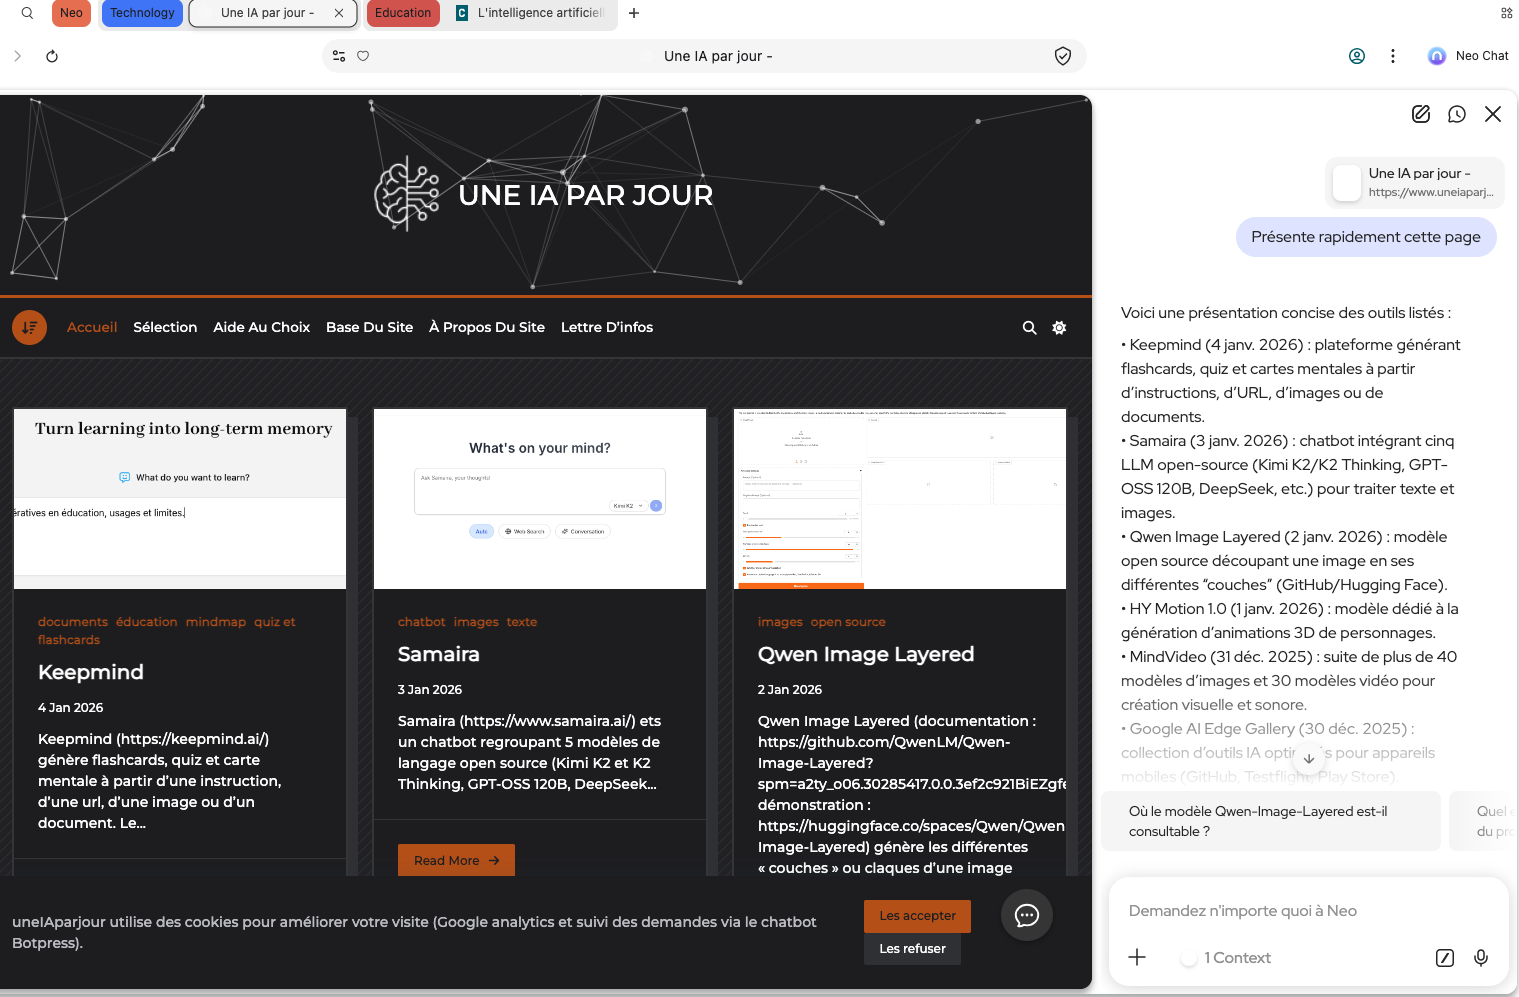1519x997 pixels.
Task: Open the slash commands icon in chat box
Action: (1445, 958)
